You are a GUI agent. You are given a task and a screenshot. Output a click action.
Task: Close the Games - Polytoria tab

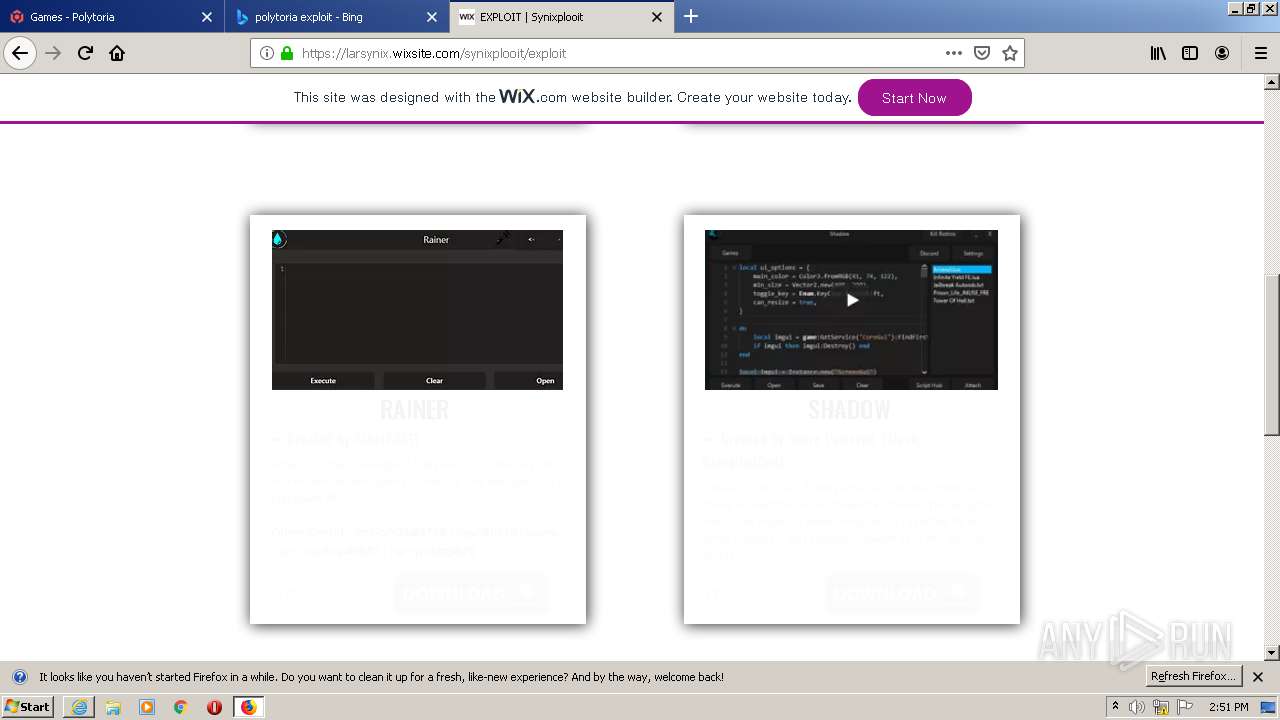tap(207, 17)
